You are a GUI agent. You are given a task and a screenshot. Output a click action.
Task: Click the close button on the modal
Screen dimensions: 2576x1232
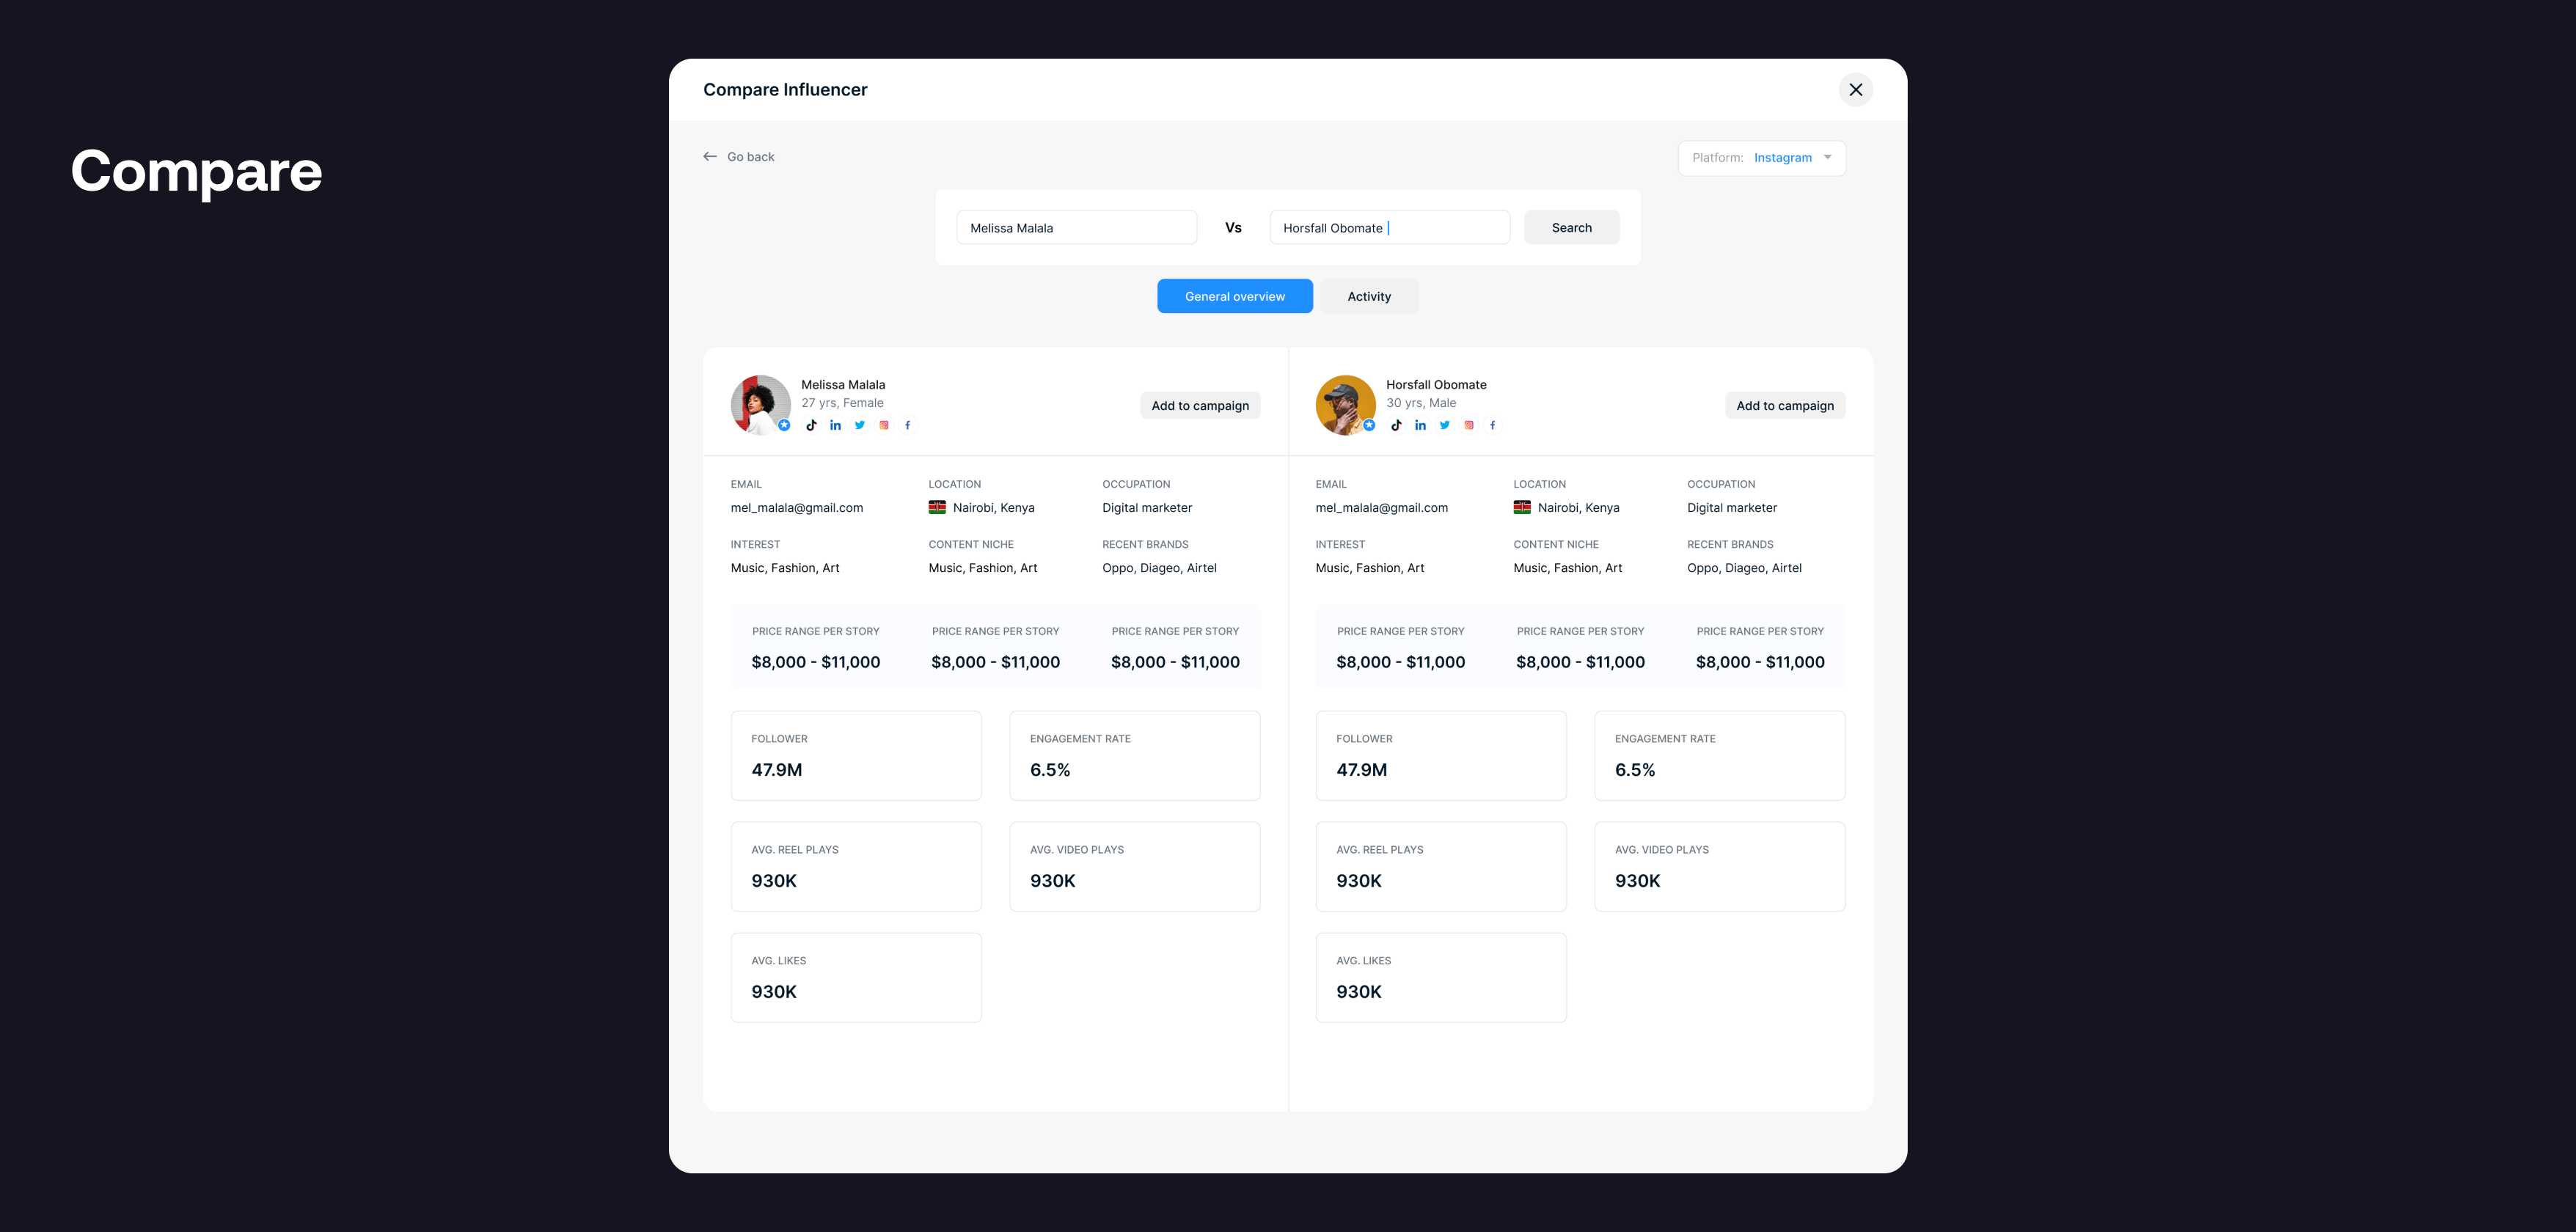pos(1855,89)
